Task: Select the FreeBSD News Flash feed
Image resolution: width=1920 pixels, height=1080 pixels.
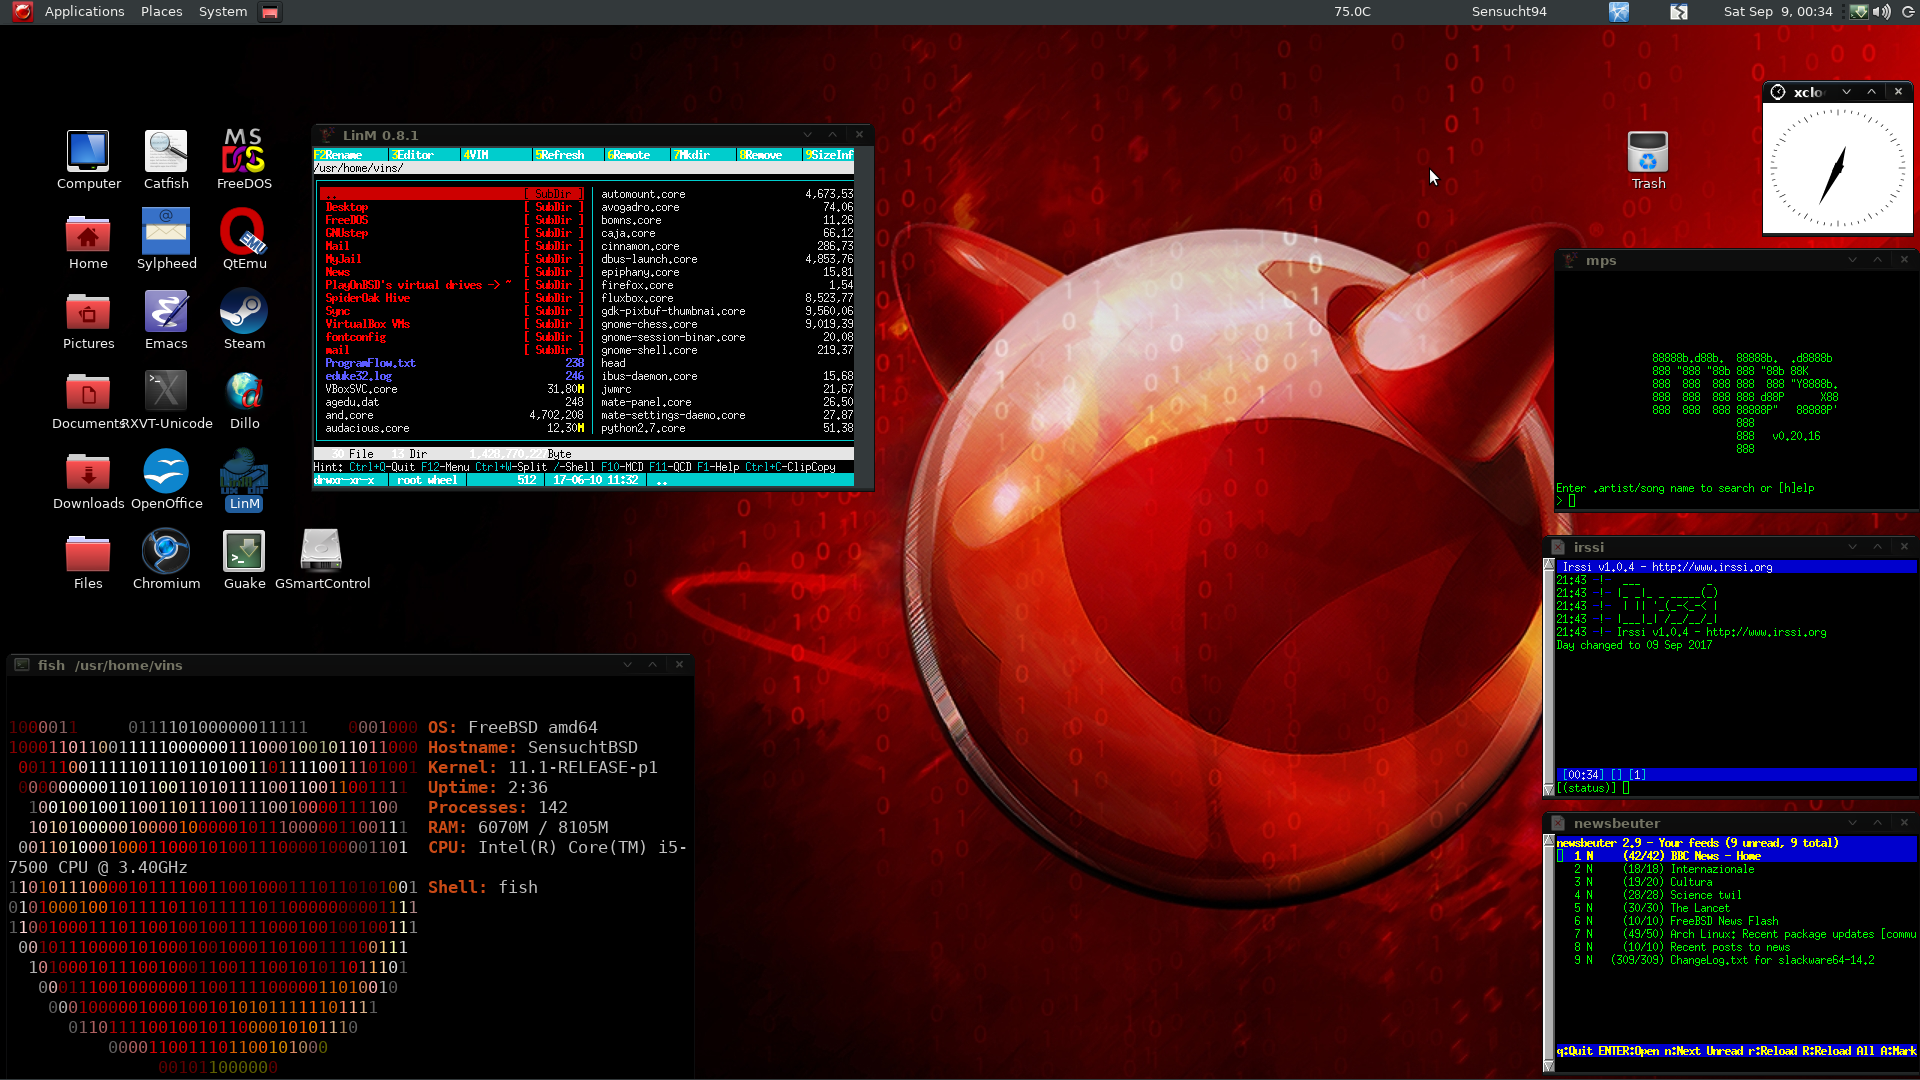Action: coord(1723,921)
